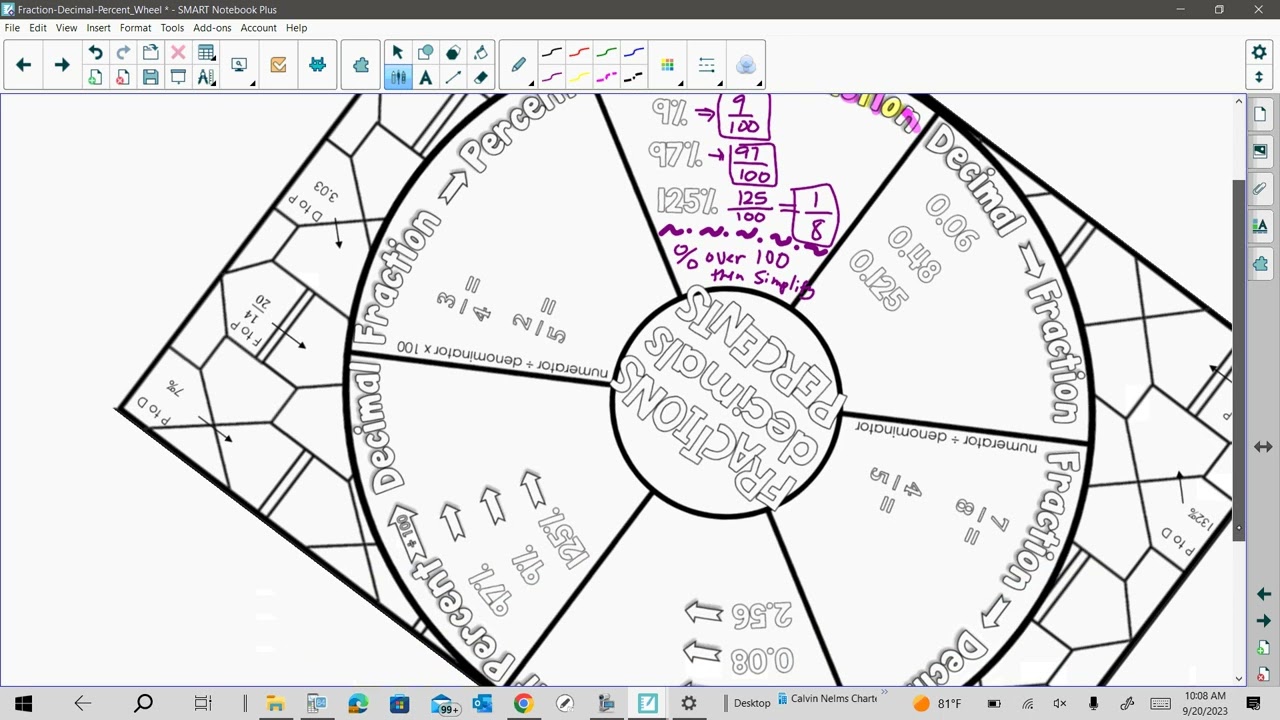
Task: Open the Attachments paperclip tab
Action: (x=1260, y=188)
